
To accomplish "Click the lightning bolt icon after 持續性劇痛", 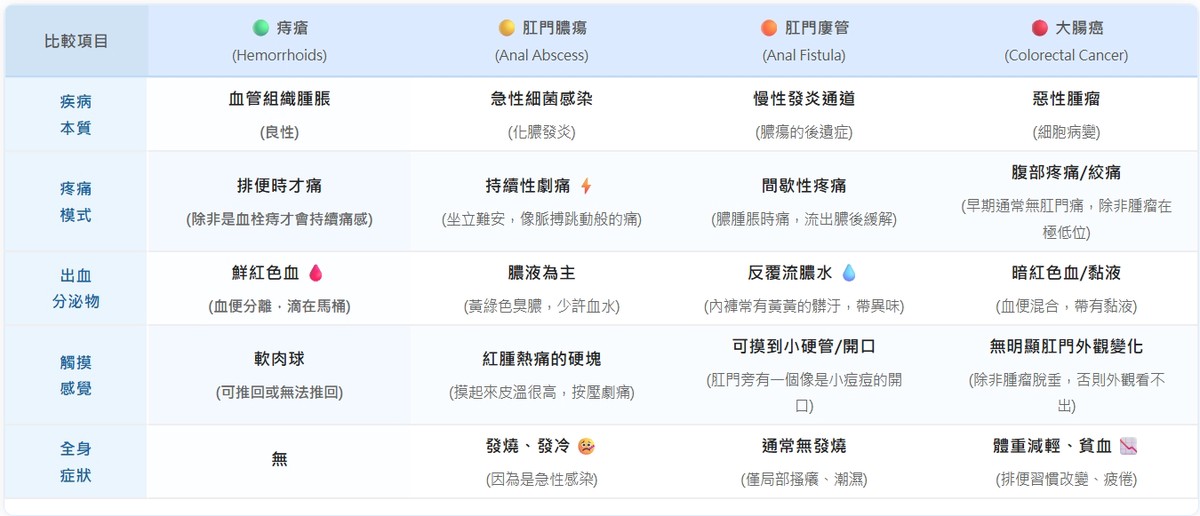I will tap(586, 186).
